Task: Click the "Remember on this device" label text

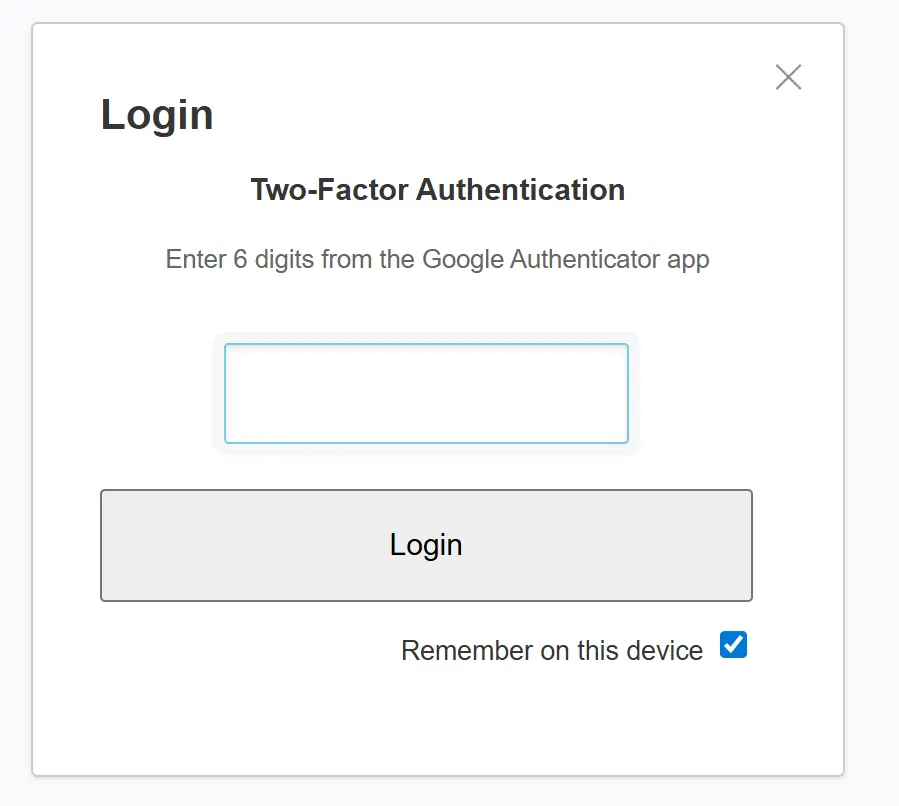Action: tap(551, 651)
